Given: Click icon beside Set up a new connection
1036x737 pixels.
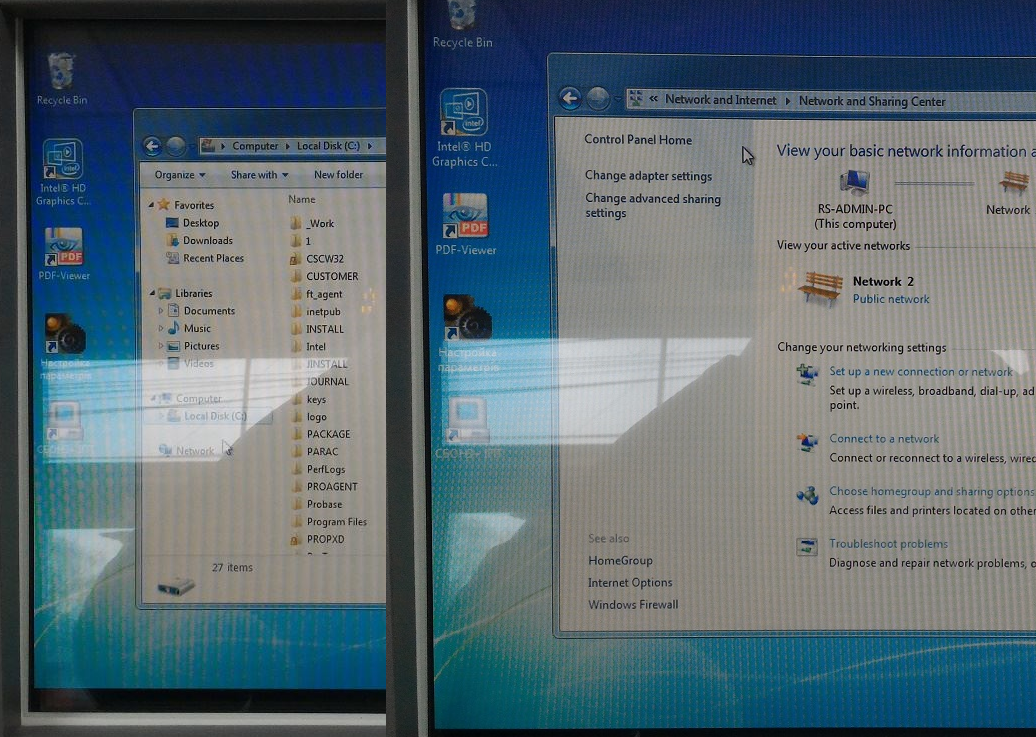Looking at the screenshot, I should [807, 374].
